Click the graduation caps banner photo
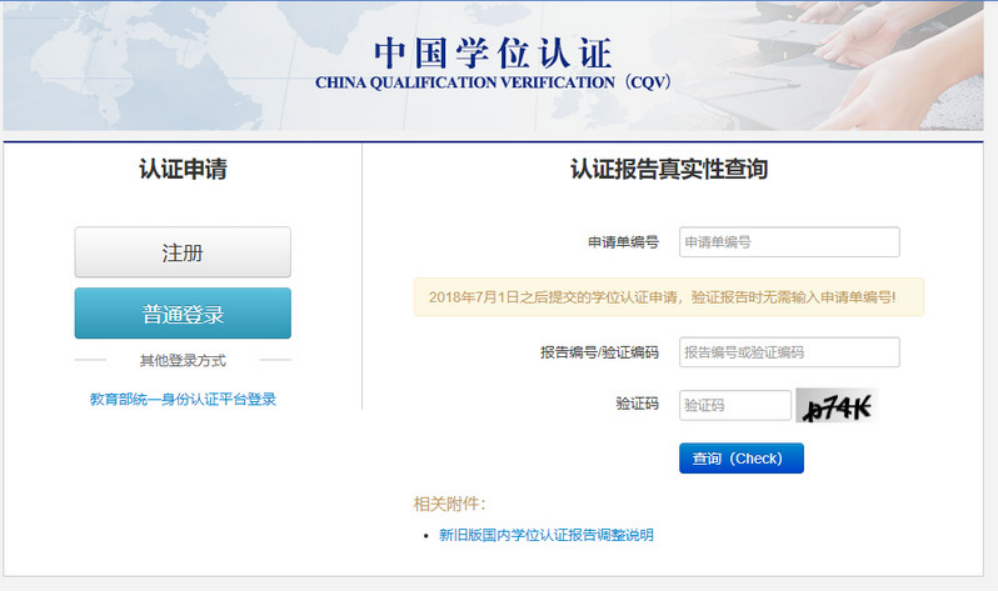Screen dimensions: 998x592 (860, 65)
